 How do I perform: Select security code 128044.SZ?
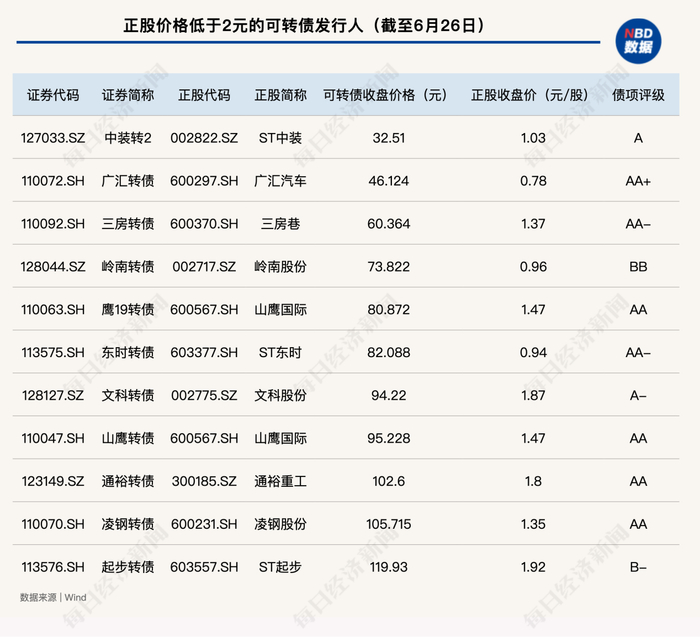click(x=53, y=266)
